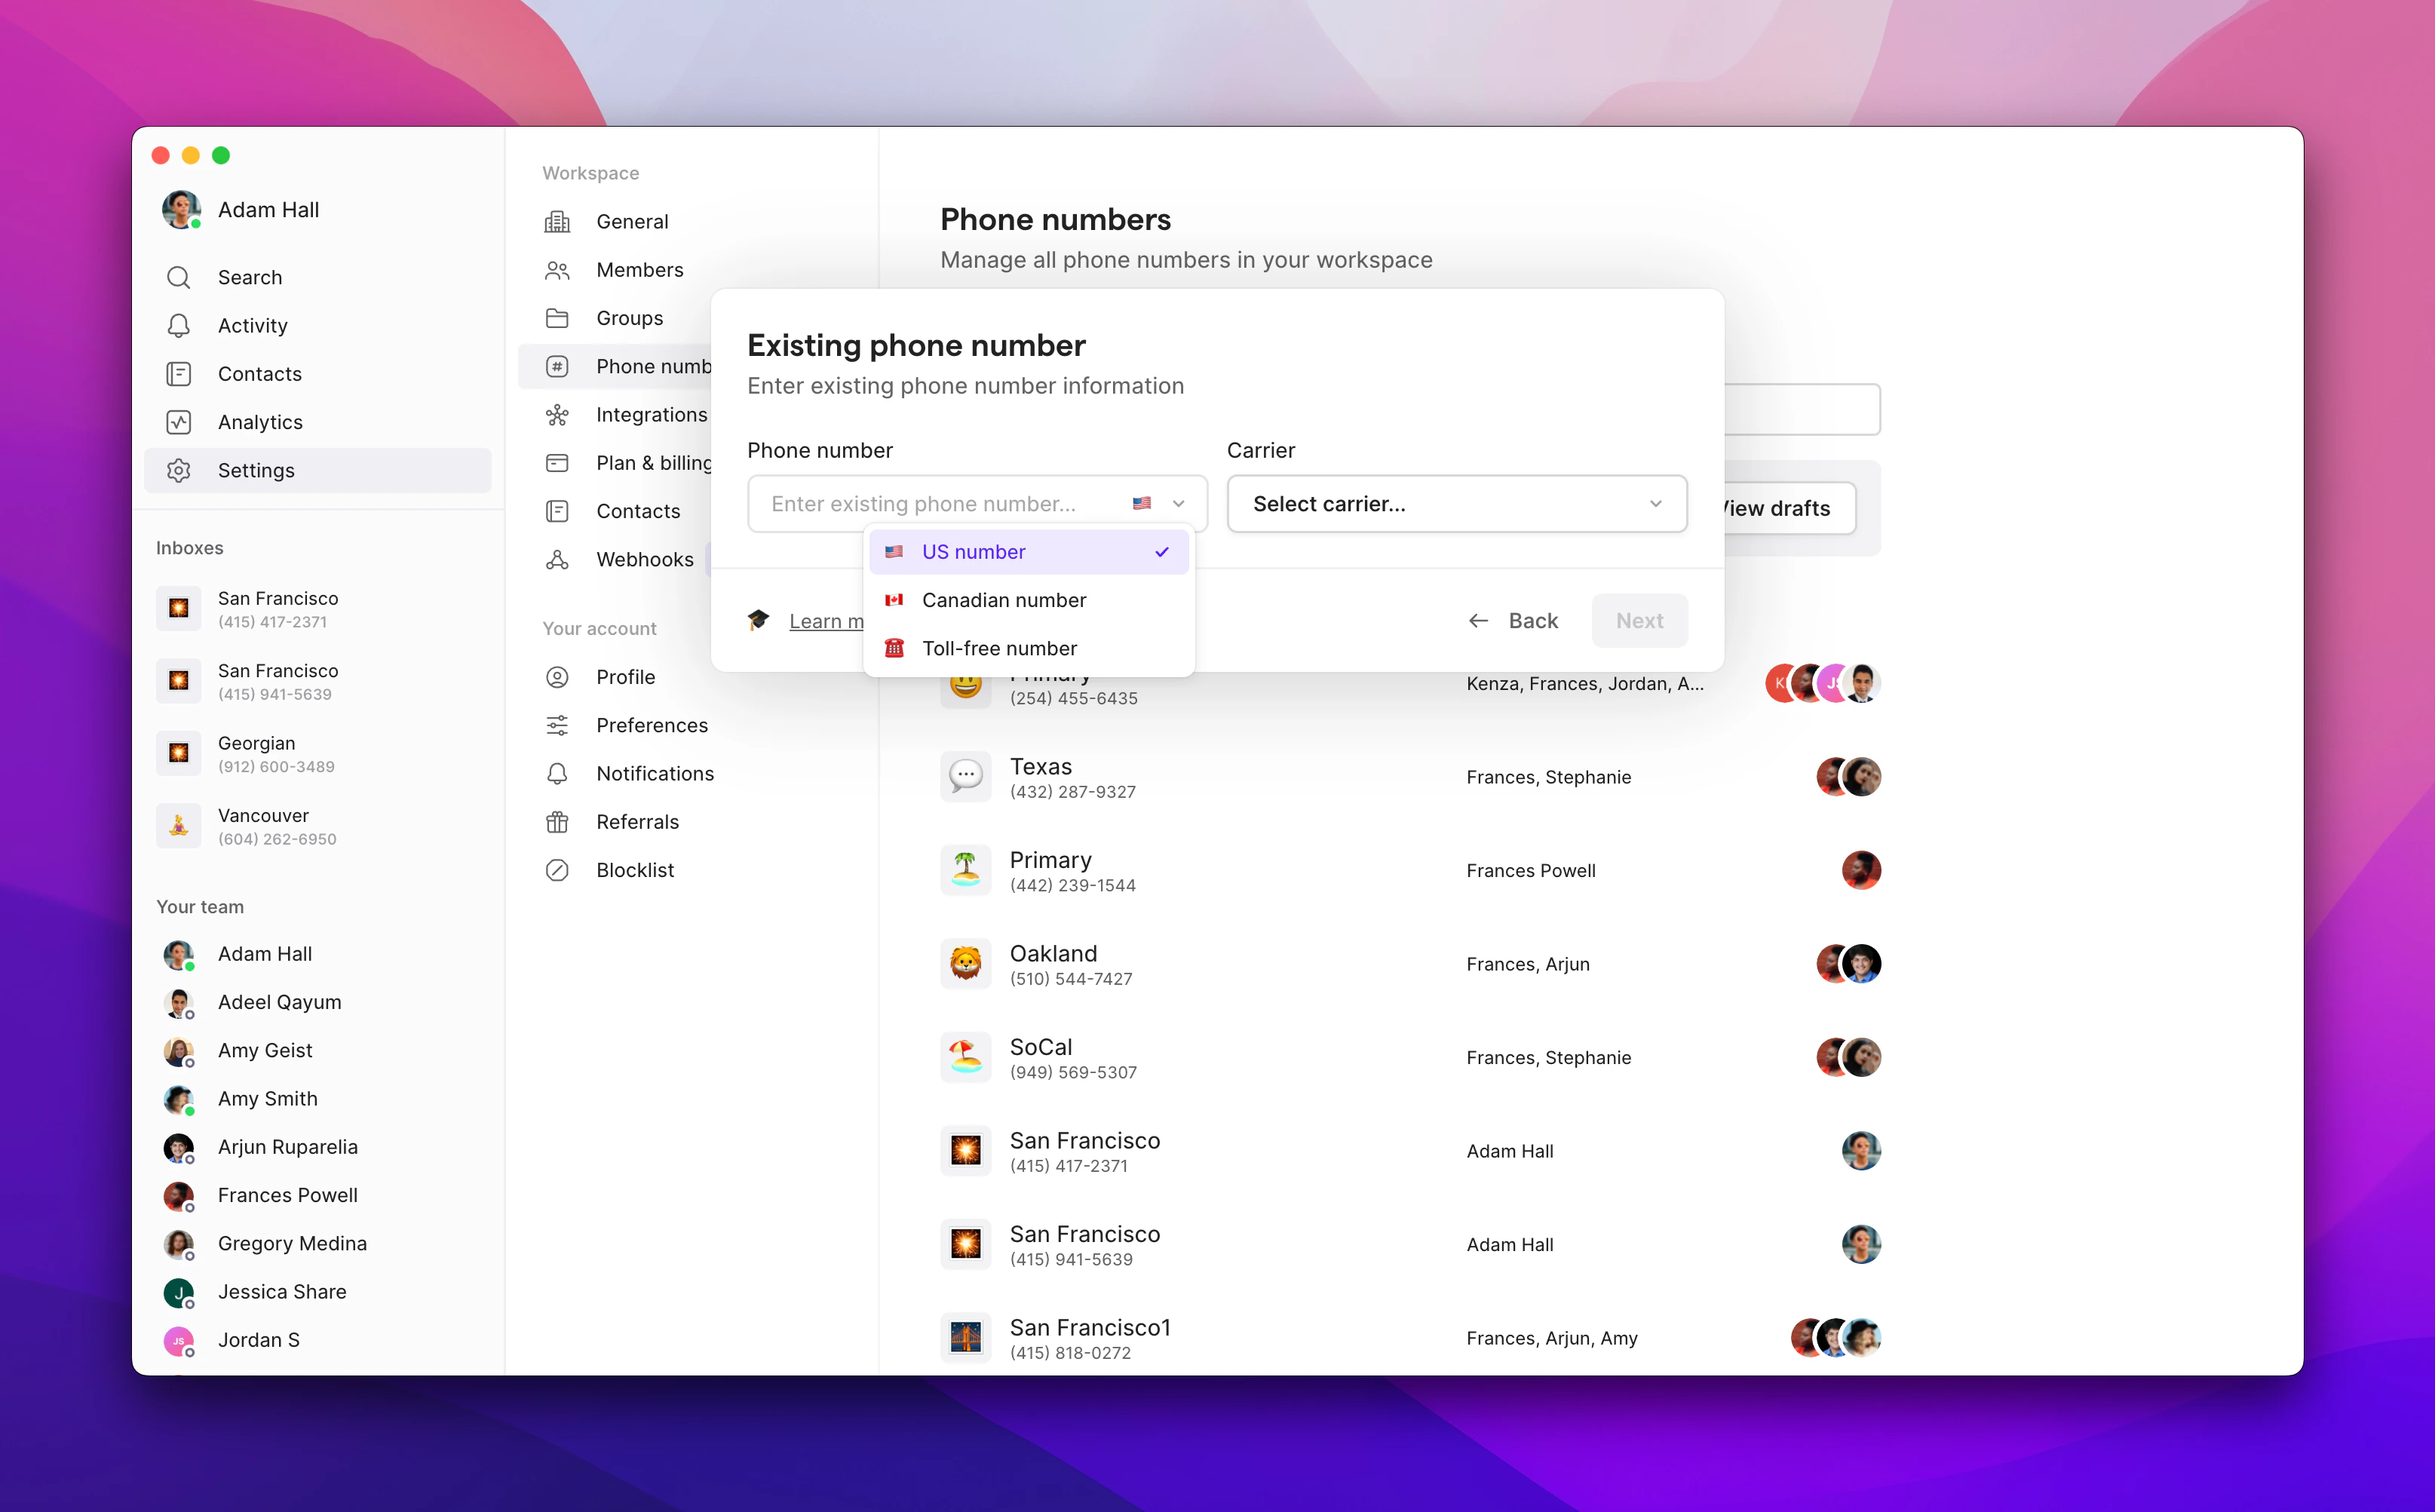Expand the Select carrier dropdown
Viewport: 2435px width, 1512px height.
point(1456,504)
